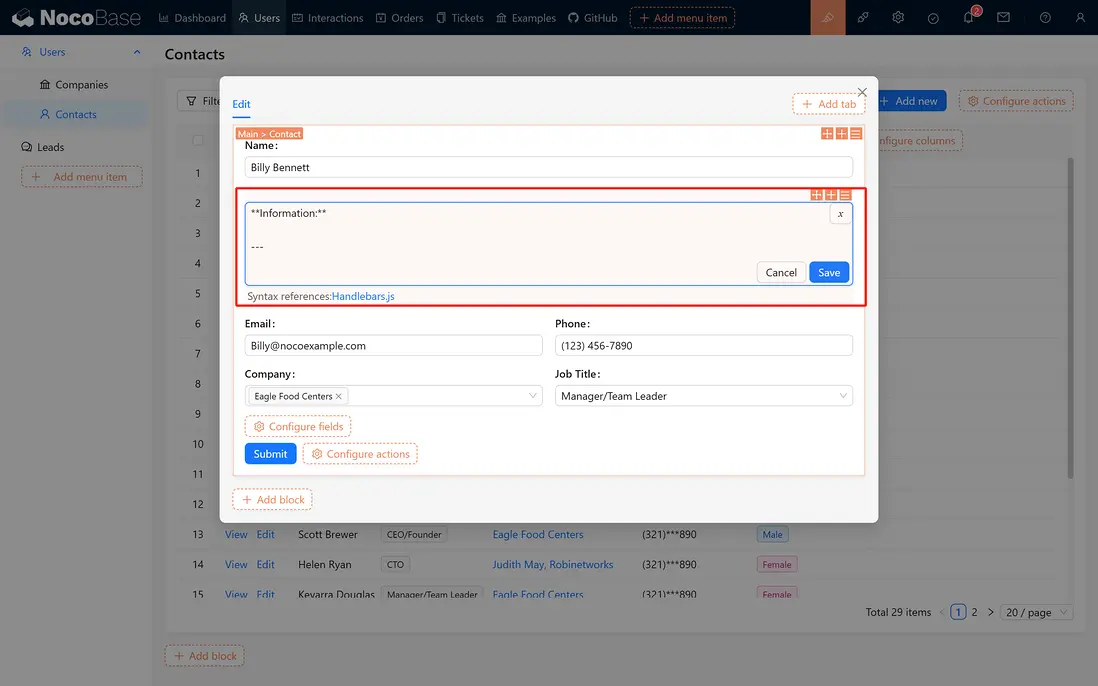Remove the Eagle Food Centers company tag
The image size is (1098, 686).
point(338,396)
